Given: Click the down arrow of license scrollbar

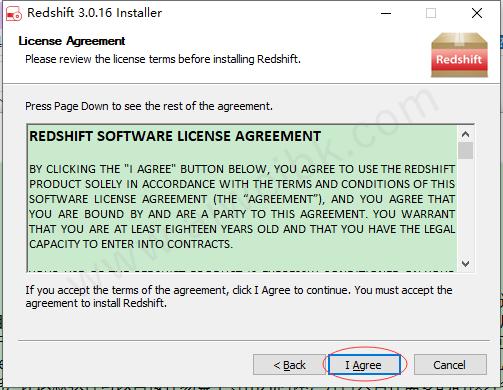Looking at the screenshot, I should [465, 264].
